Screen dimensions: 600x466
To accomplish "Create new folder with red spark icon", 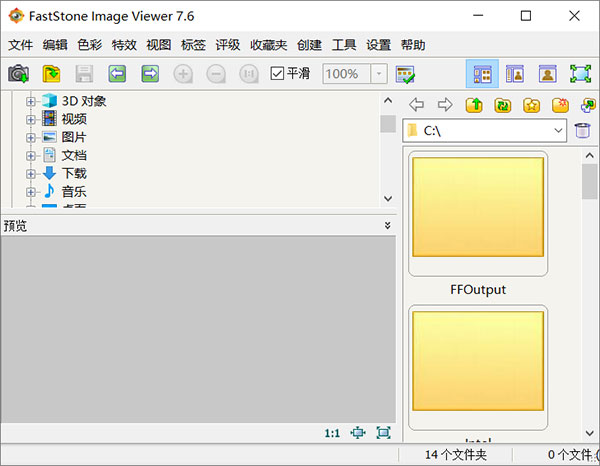I will (560, 105).
